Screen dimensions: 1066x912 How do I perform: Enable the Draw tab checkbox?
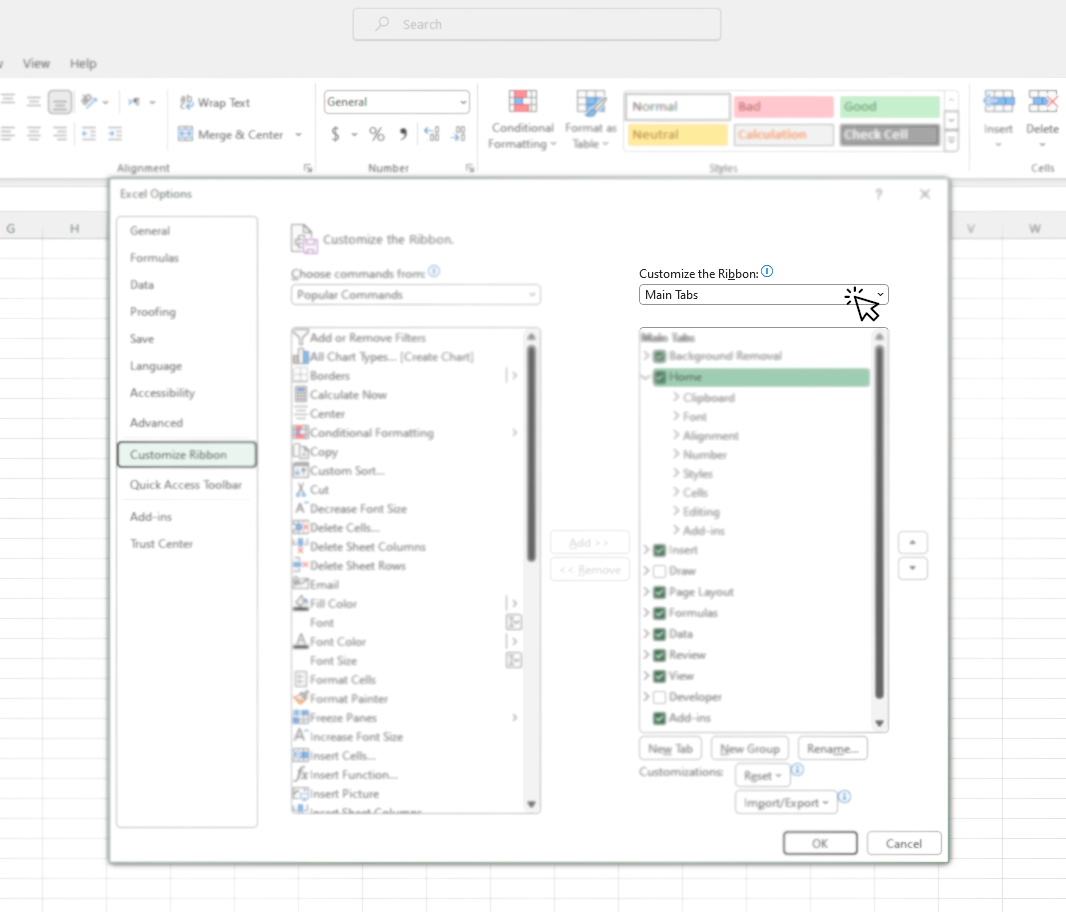point(659,571)
